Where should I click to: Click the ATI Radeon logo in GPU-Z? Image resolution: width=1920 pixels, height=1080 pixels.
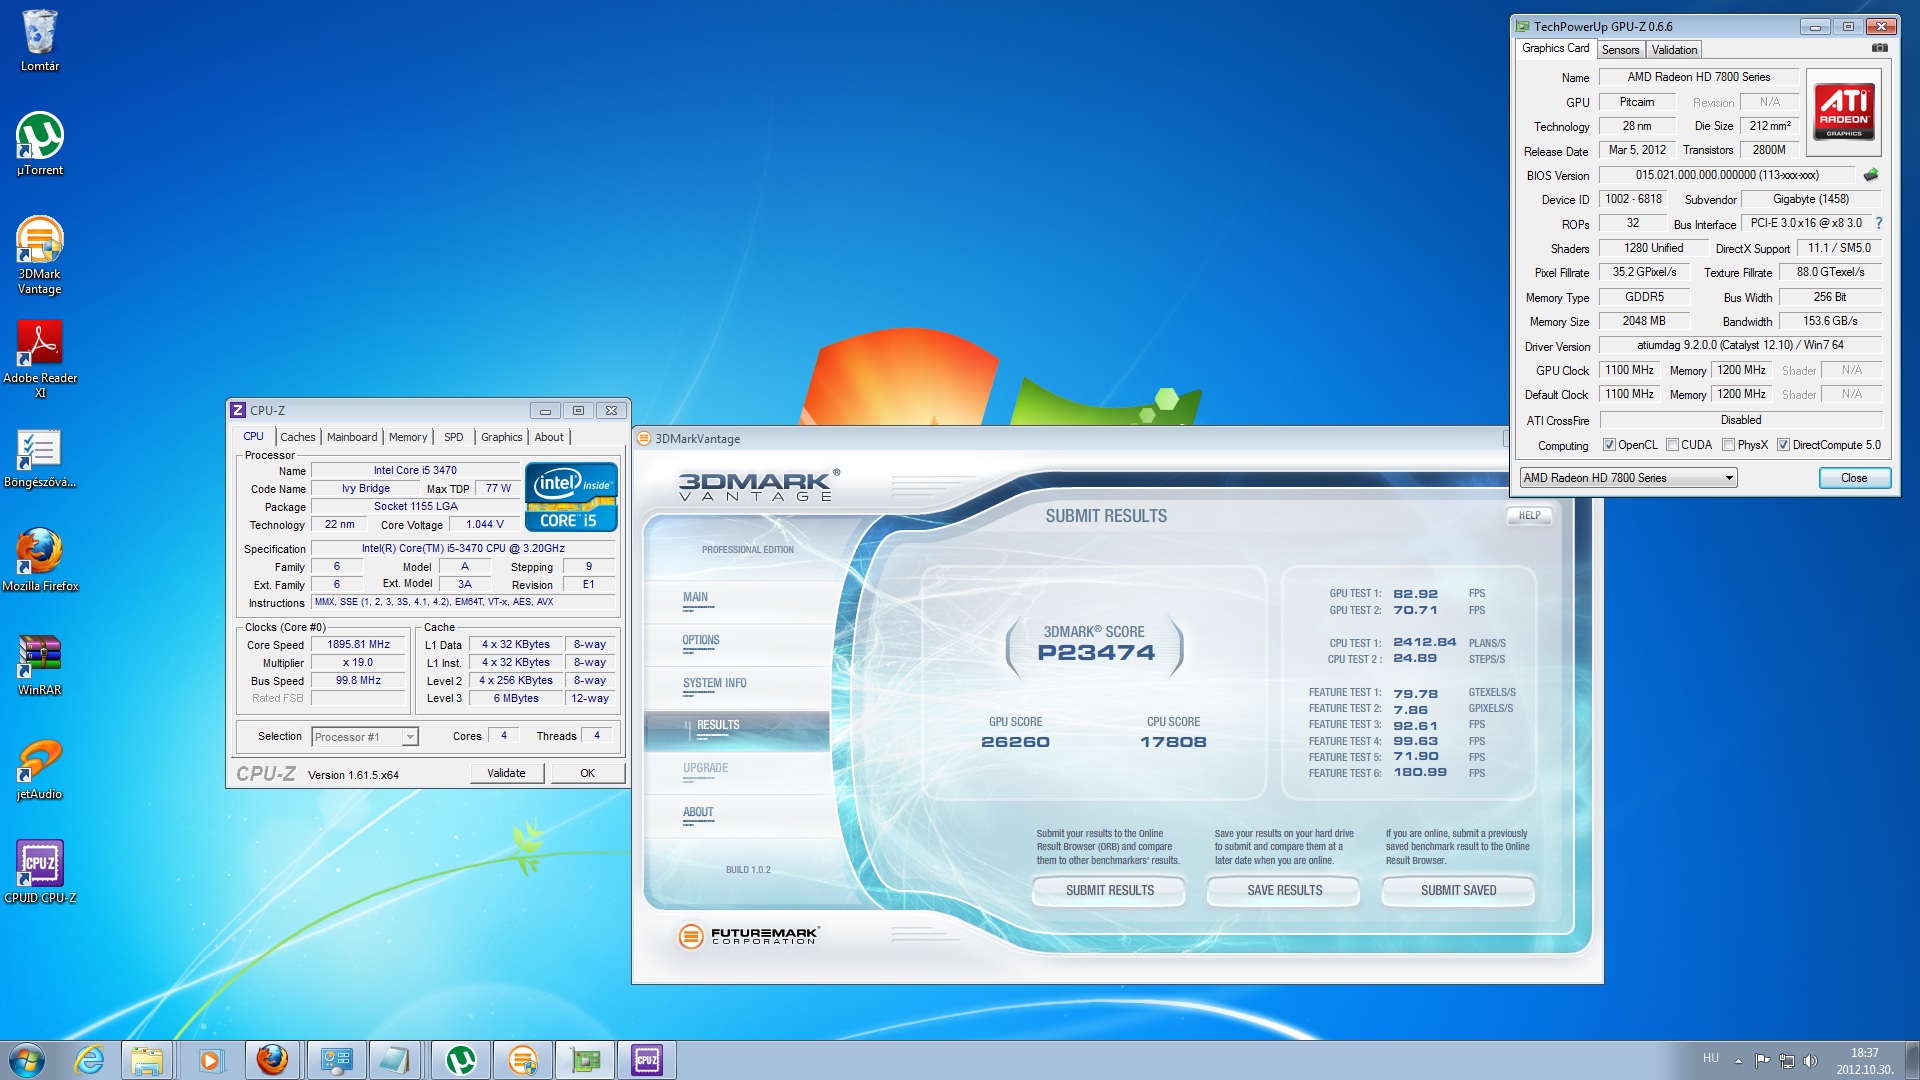coord(1845,112)
